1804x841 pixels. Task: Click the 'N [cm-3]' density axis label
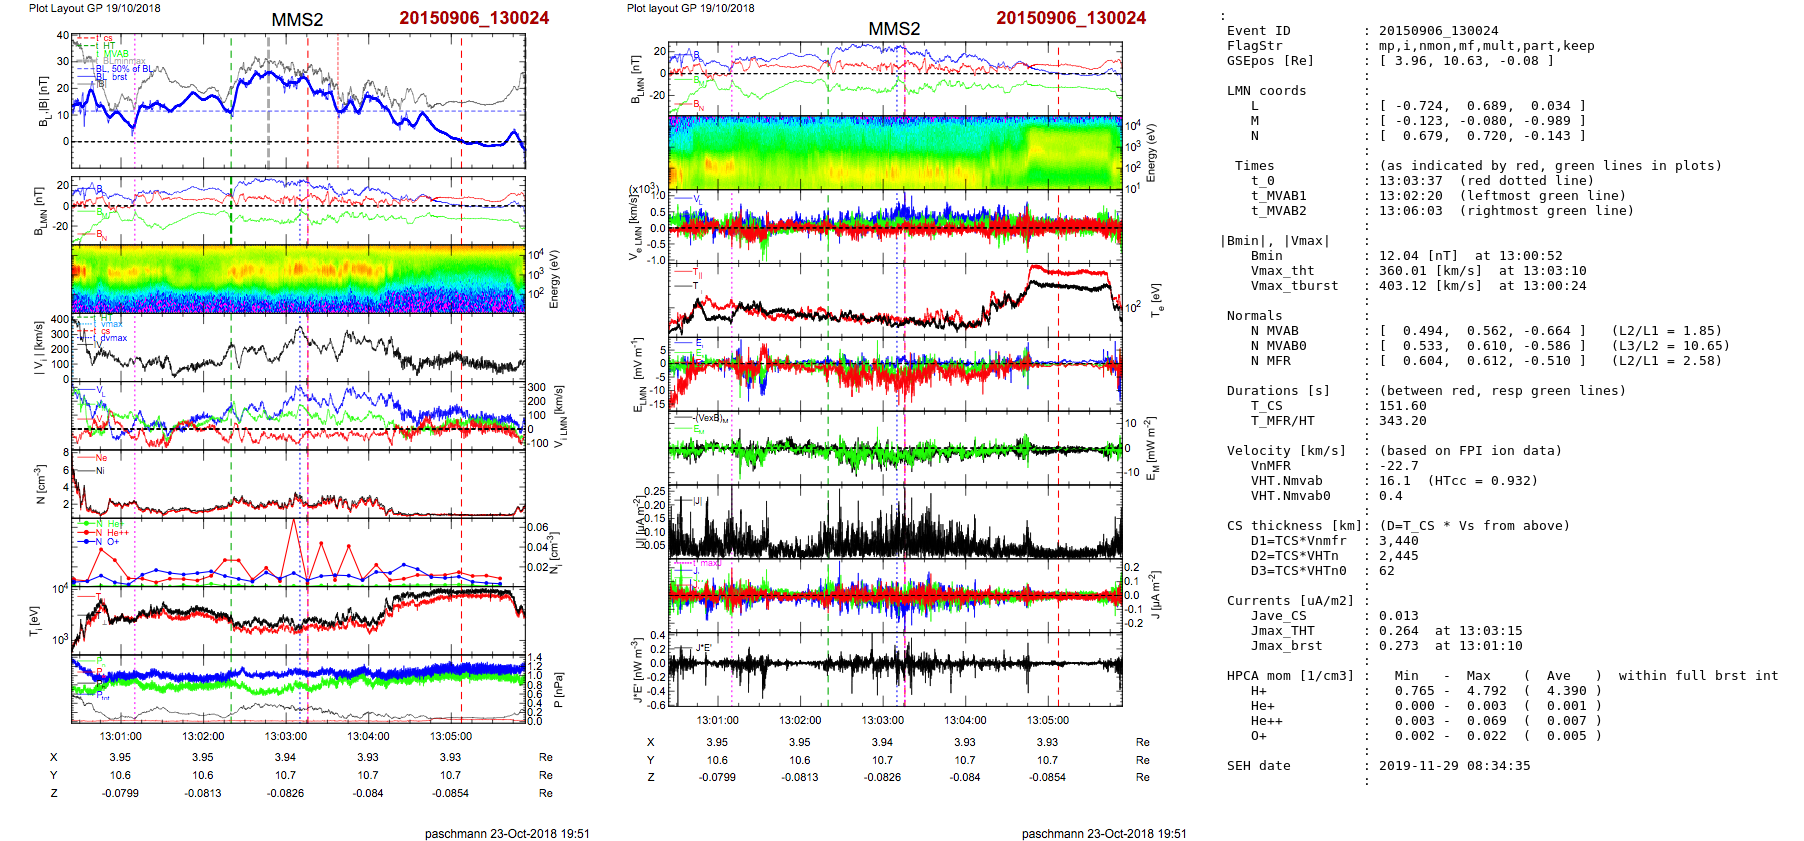(x=40, y=484)
